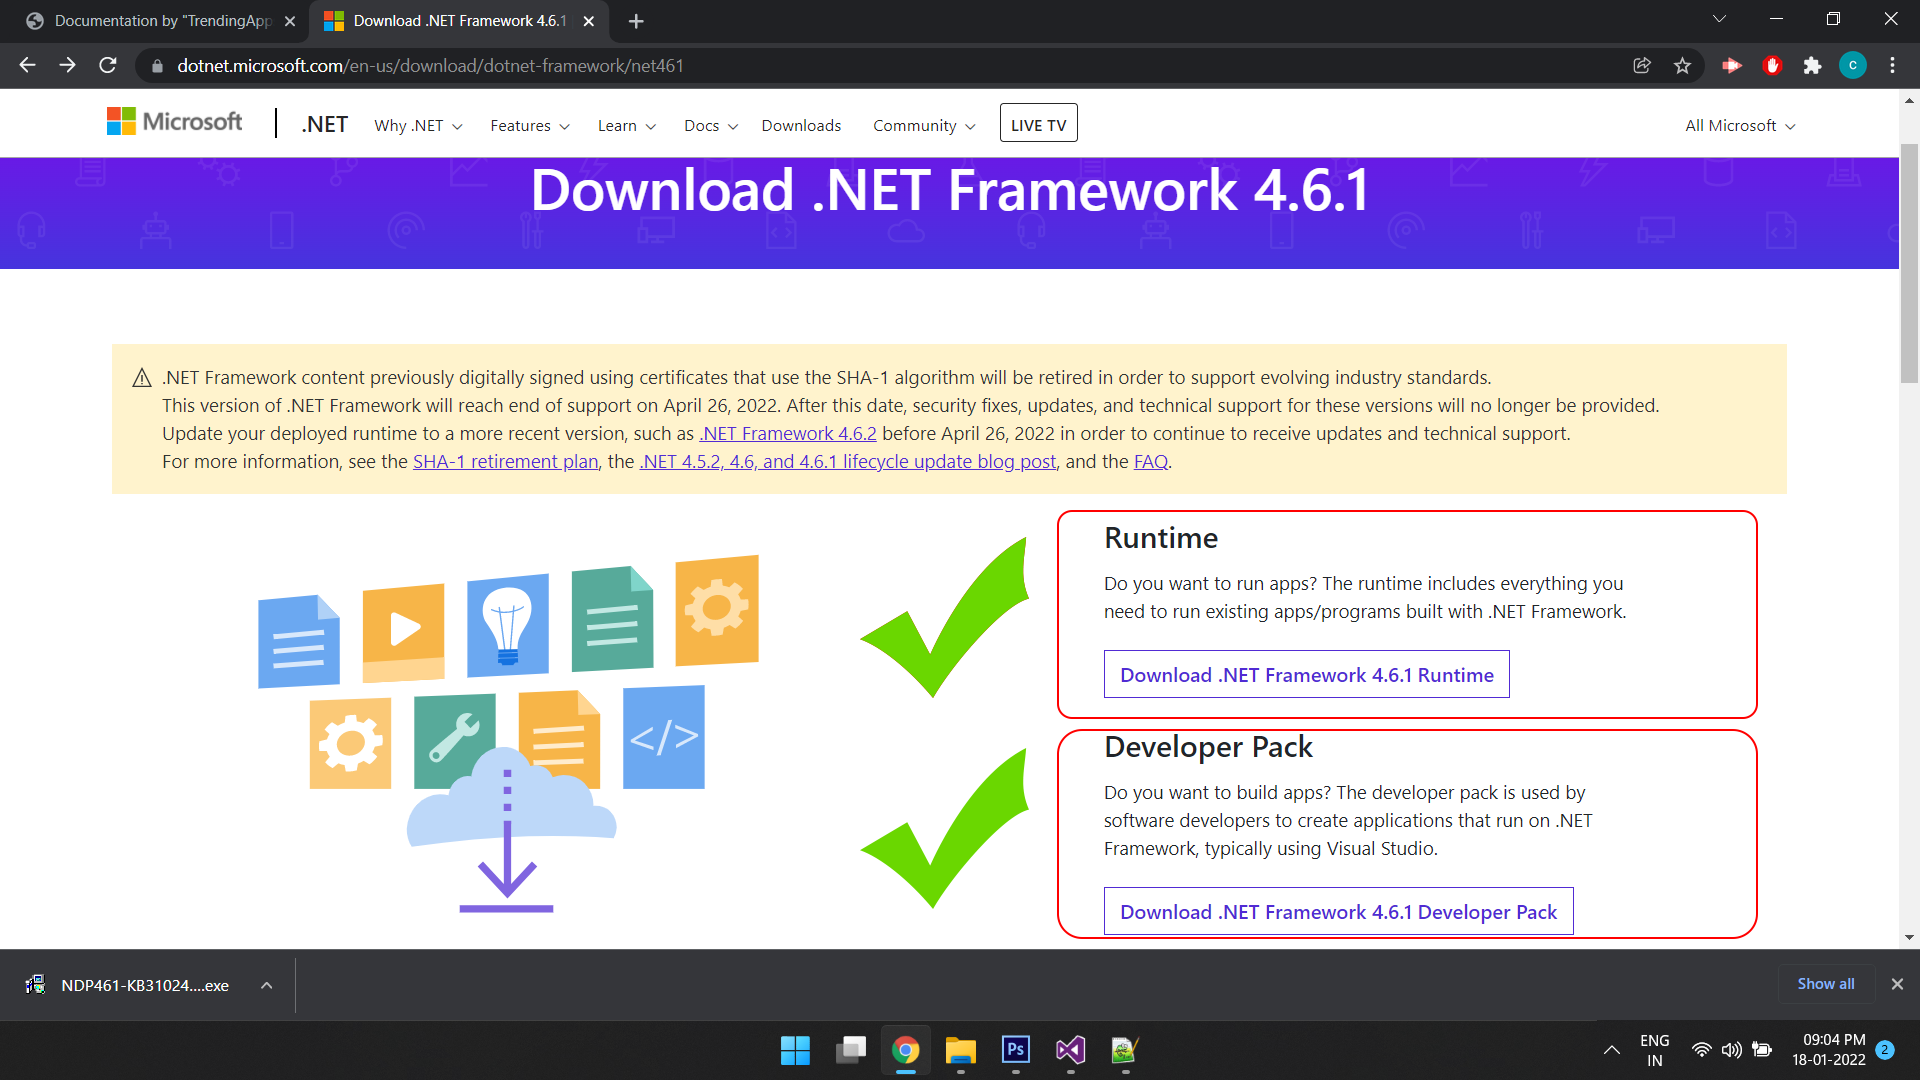This screenshot has width=1920, height=1080.
Task: Click the LIVE TV button
Action: (1038, 124)
